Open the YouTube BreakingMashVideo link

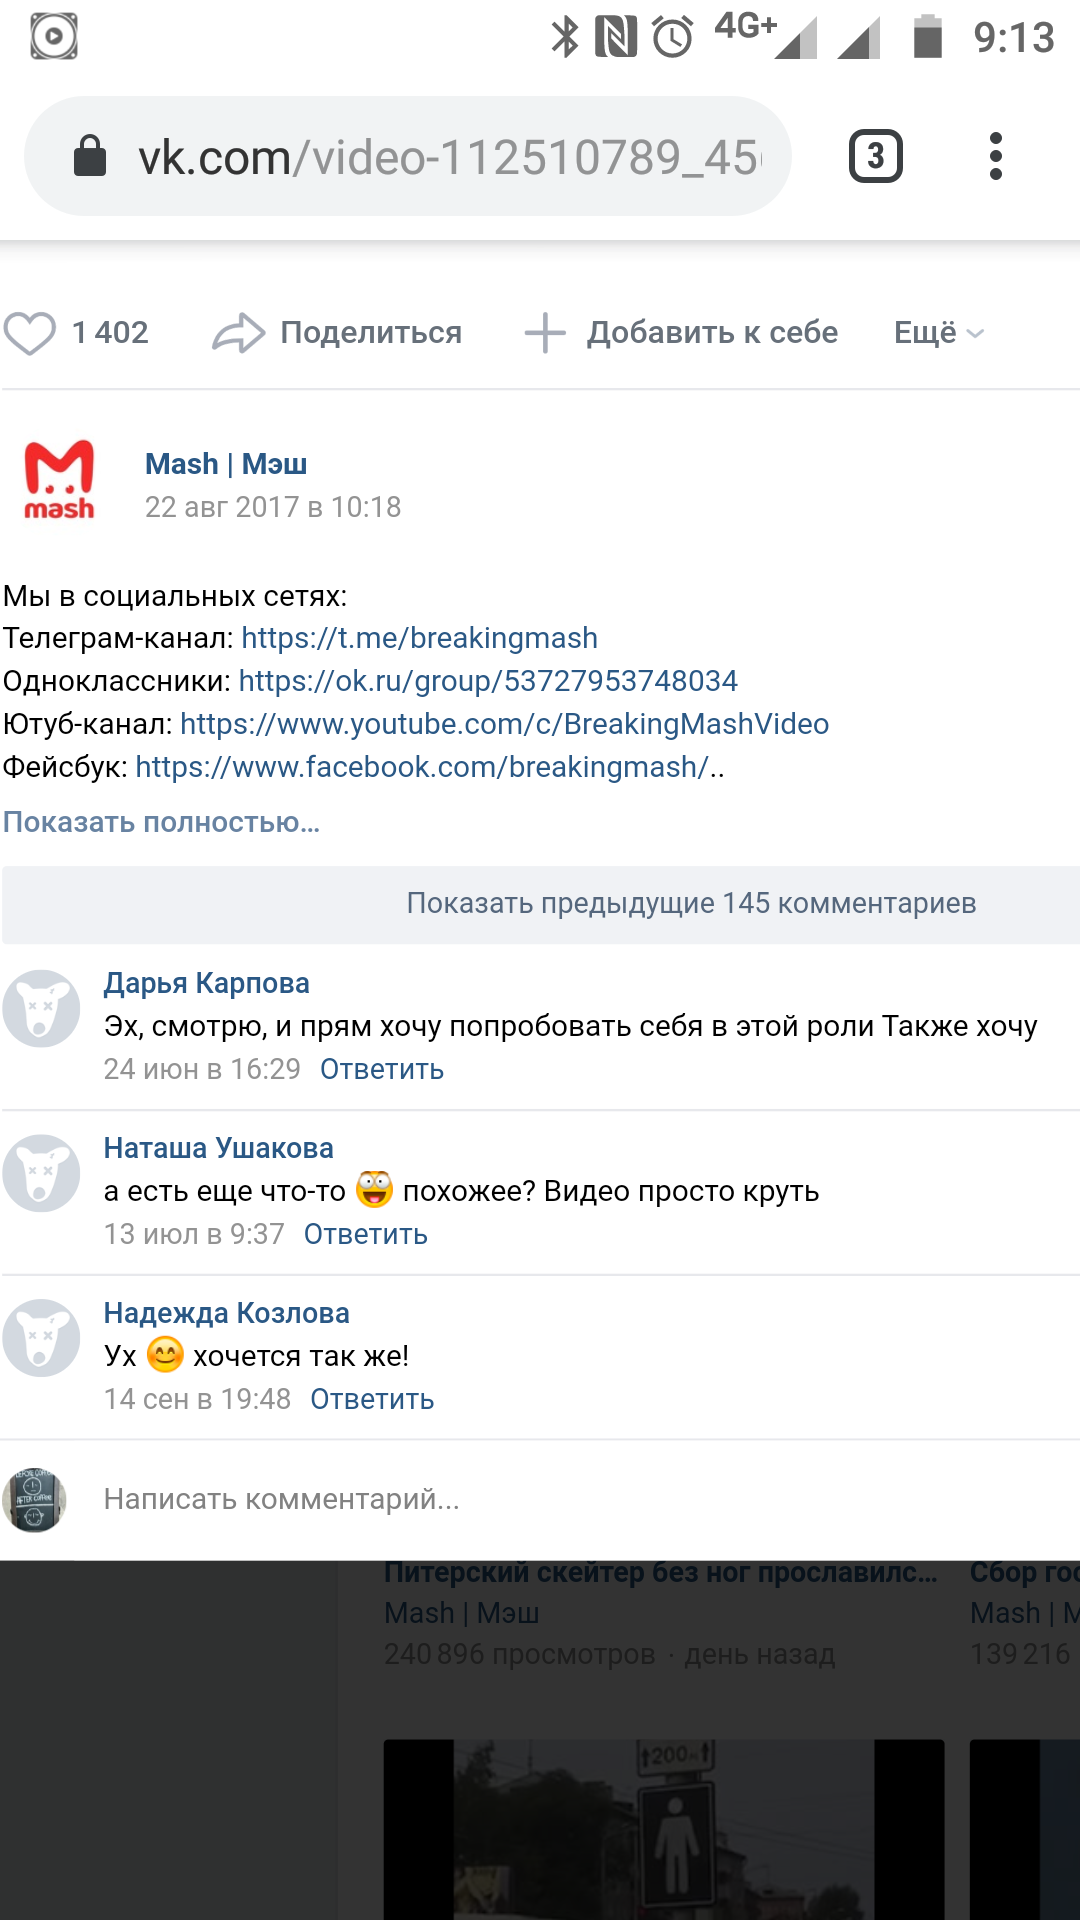click(504, 724)
